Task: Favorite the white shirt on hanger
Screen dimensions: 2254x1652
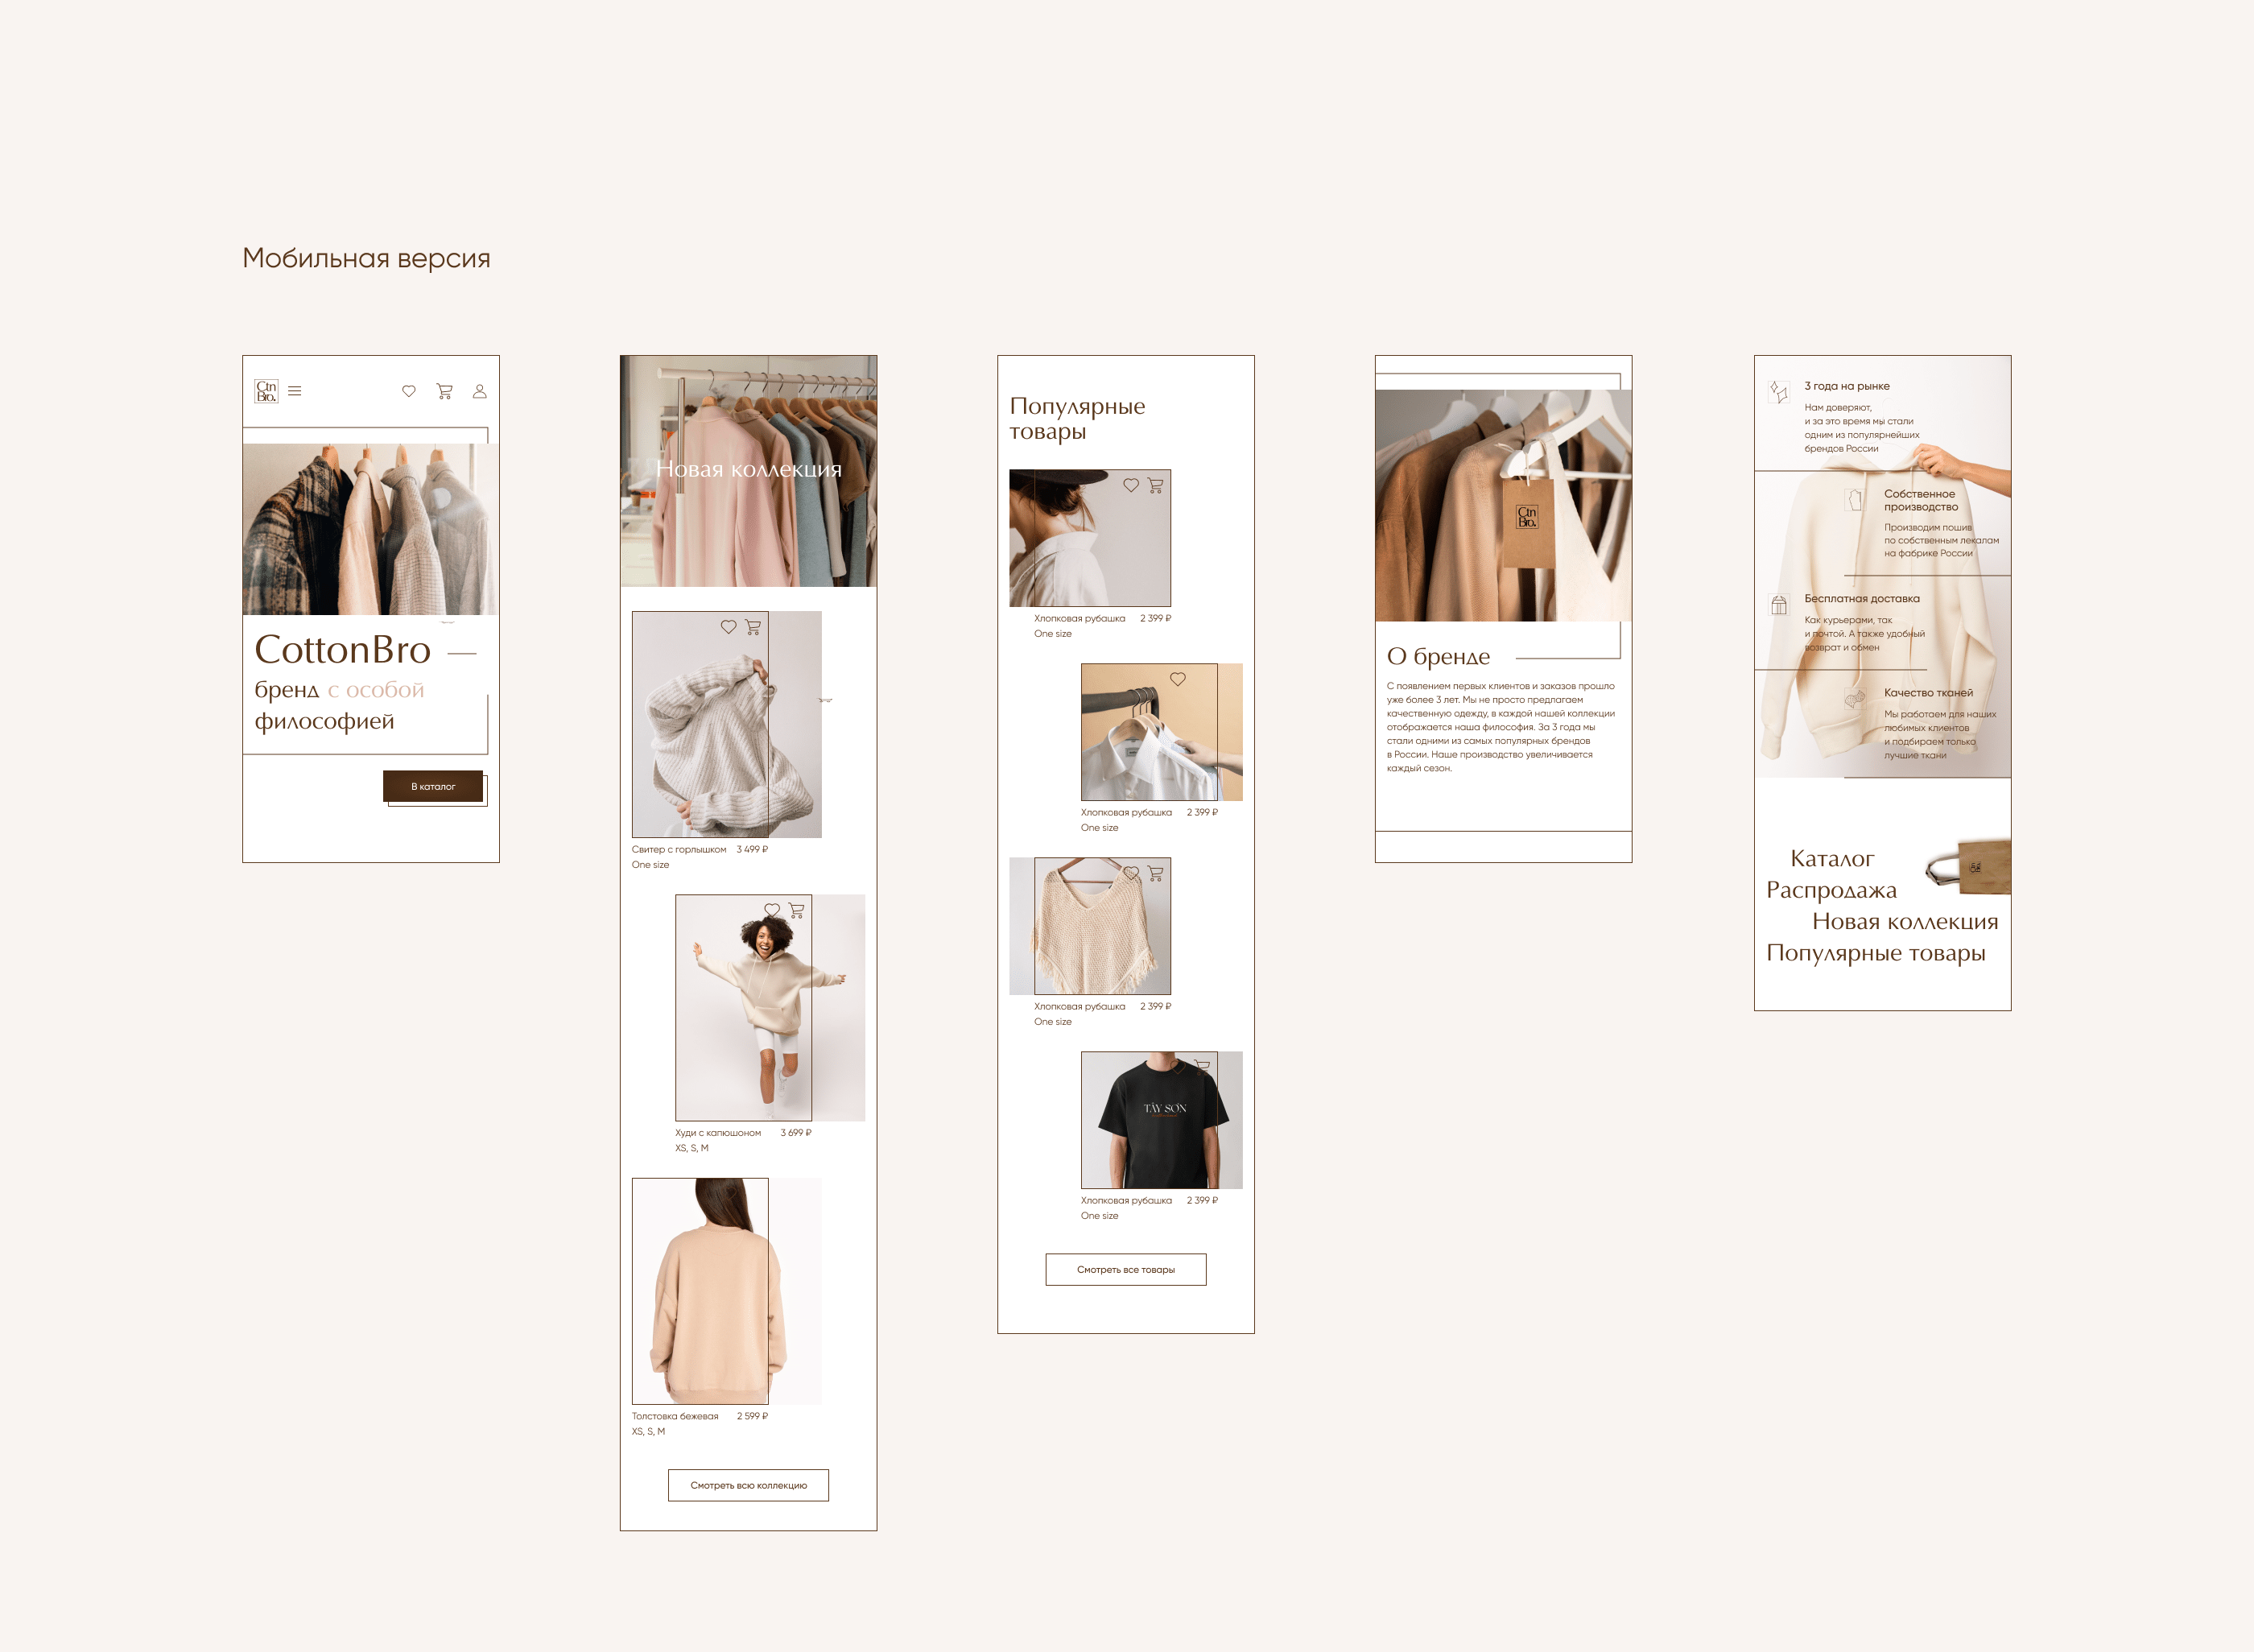Action: [x=1178, y=679]
